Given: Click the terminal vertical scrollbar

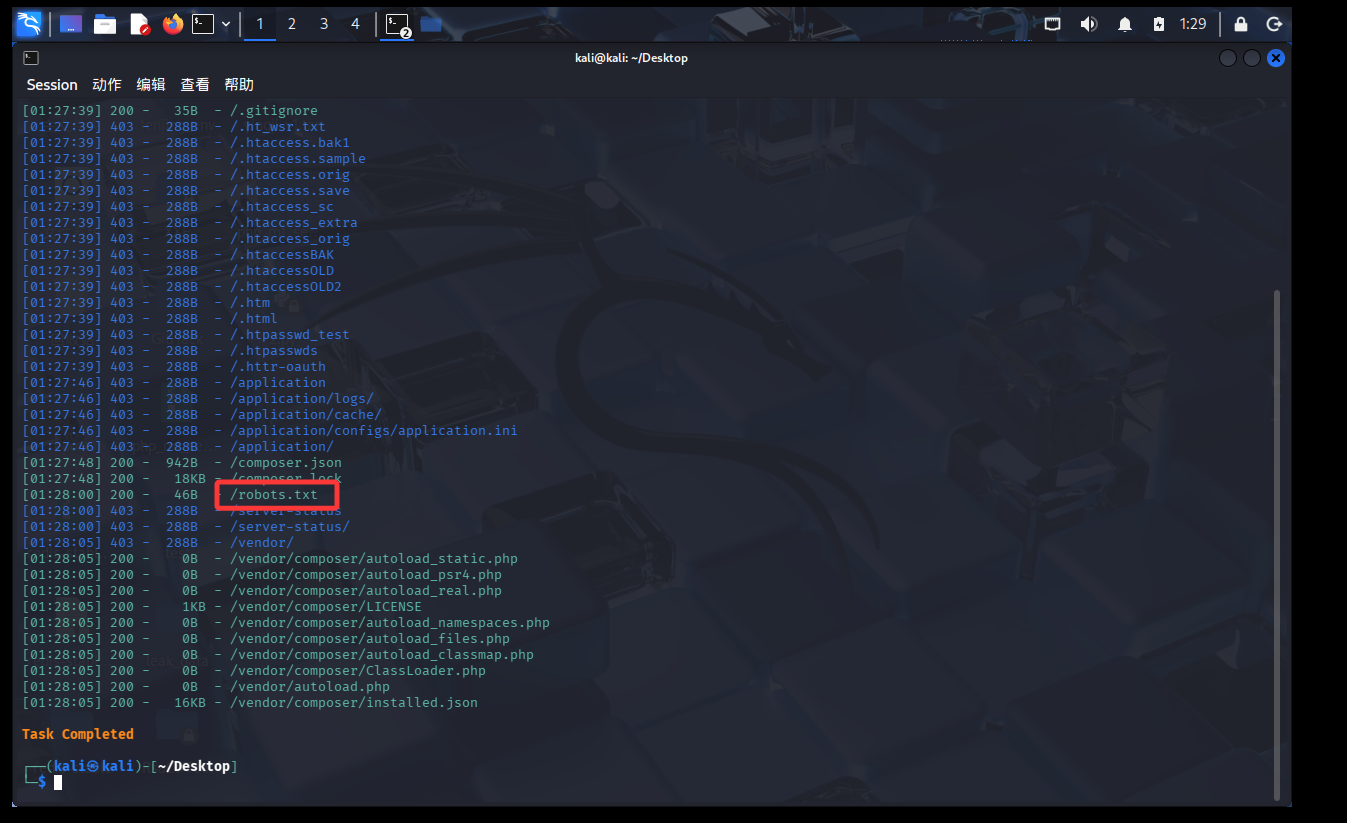Looking at the screenshot, I should (1274, 540).
